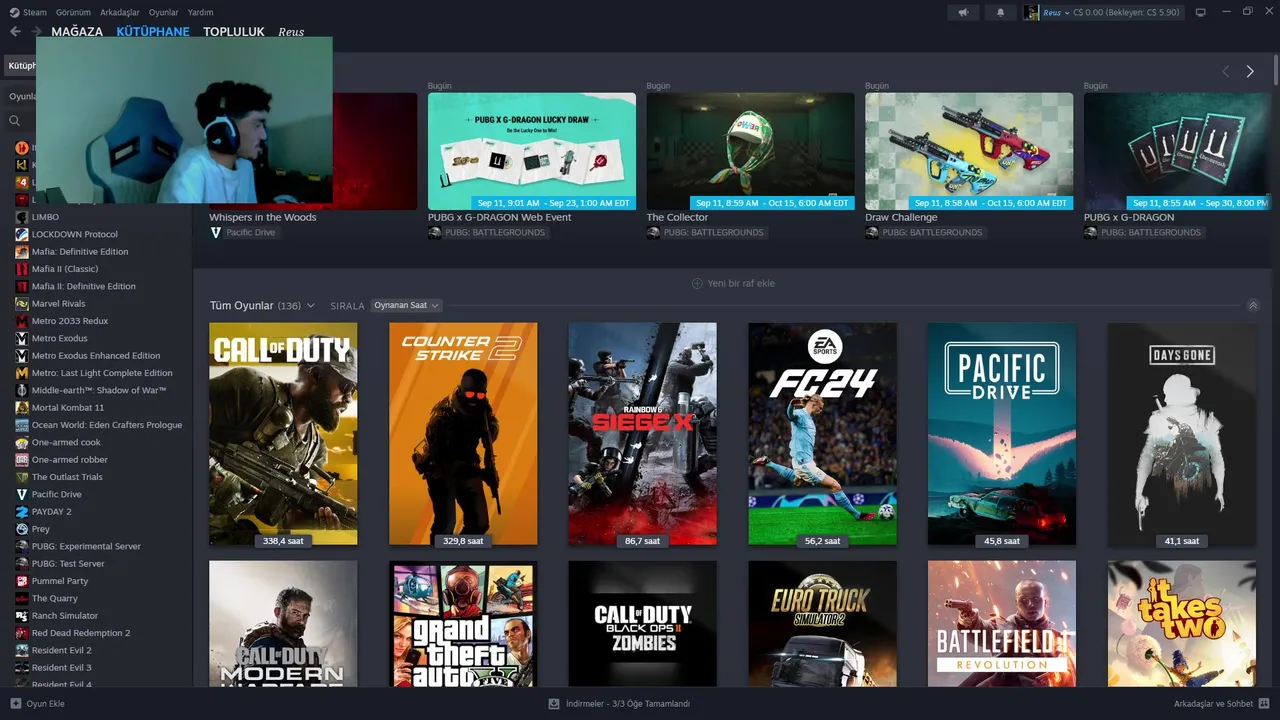
Task: Open the PUBG x G-DRAGON Lucky Draw banner
Action: pyautogui.click(x=532, y=151)
